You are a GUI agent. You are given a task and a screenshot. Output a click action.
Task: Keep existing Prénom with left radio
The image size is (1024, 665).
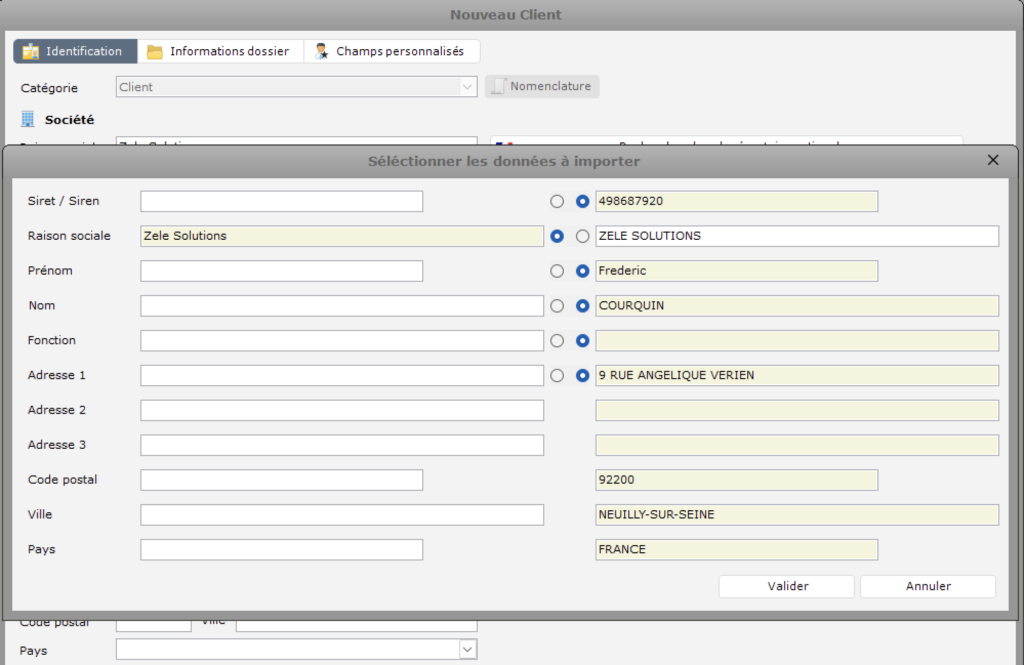point(557,271)
